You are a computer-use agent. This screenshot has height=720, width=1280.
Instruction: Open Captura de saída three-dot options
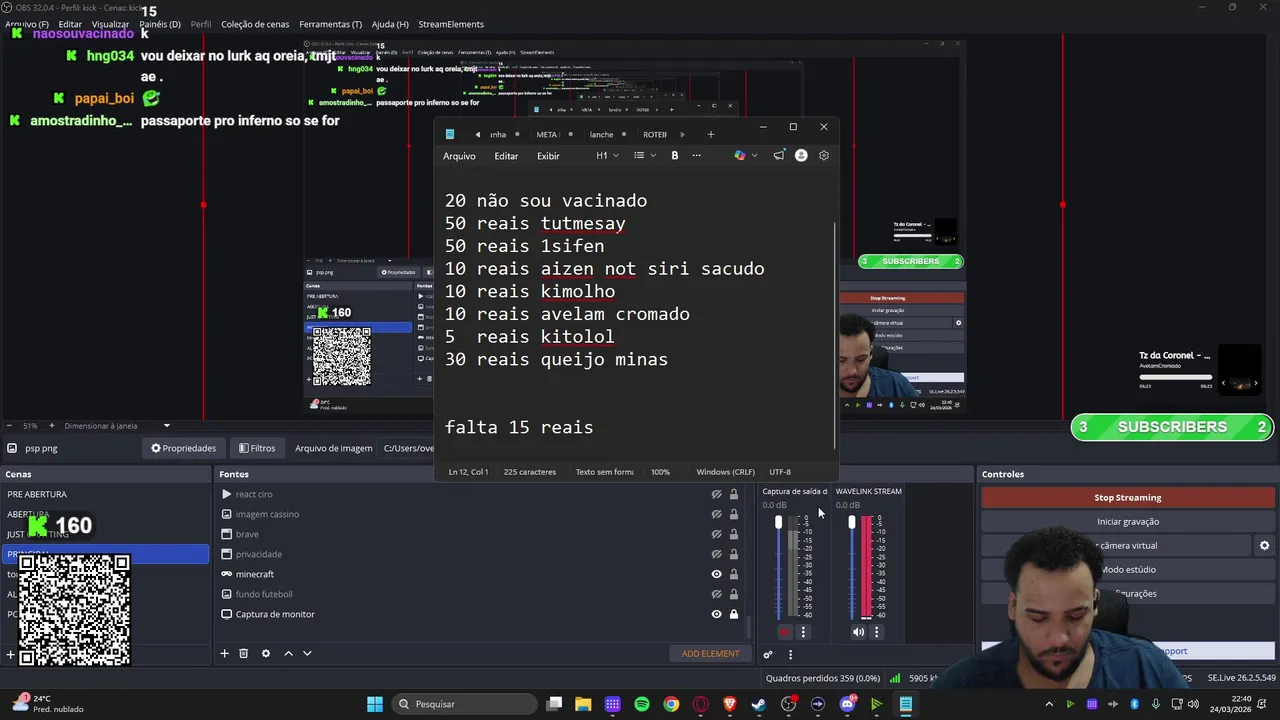(x=802, y=631)
